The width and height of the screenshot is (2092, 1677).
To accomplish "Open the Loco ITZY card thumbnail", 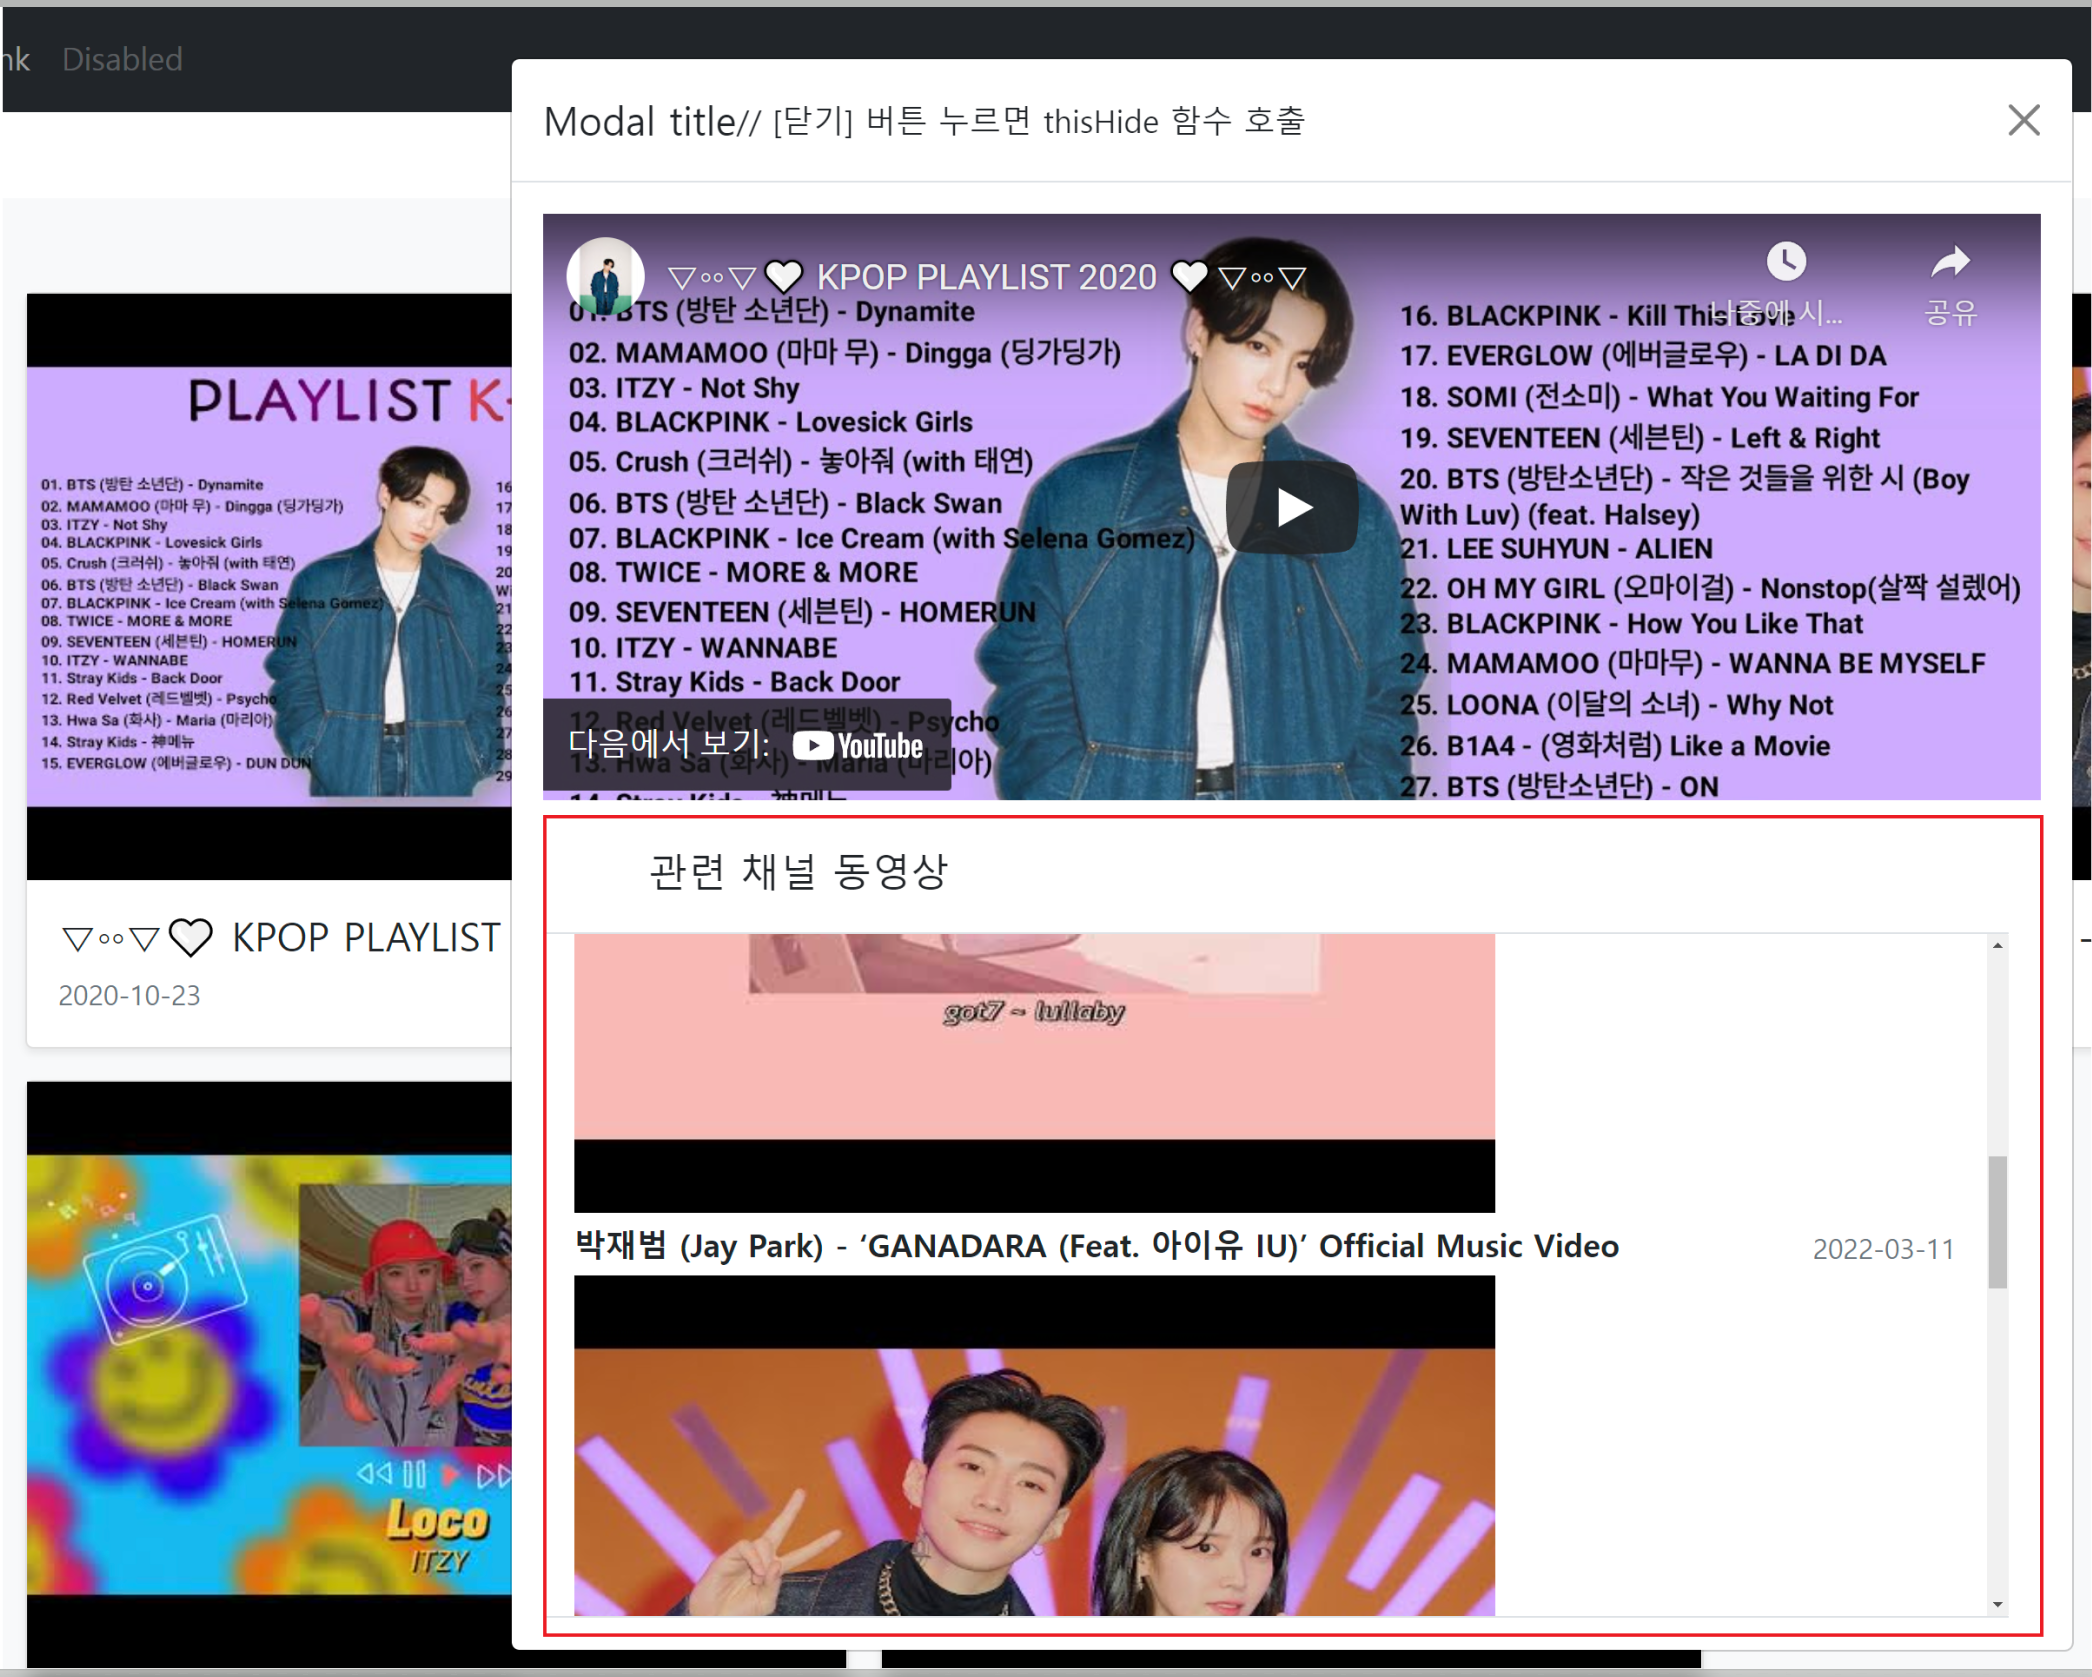I will click(x=269, y=1374).
